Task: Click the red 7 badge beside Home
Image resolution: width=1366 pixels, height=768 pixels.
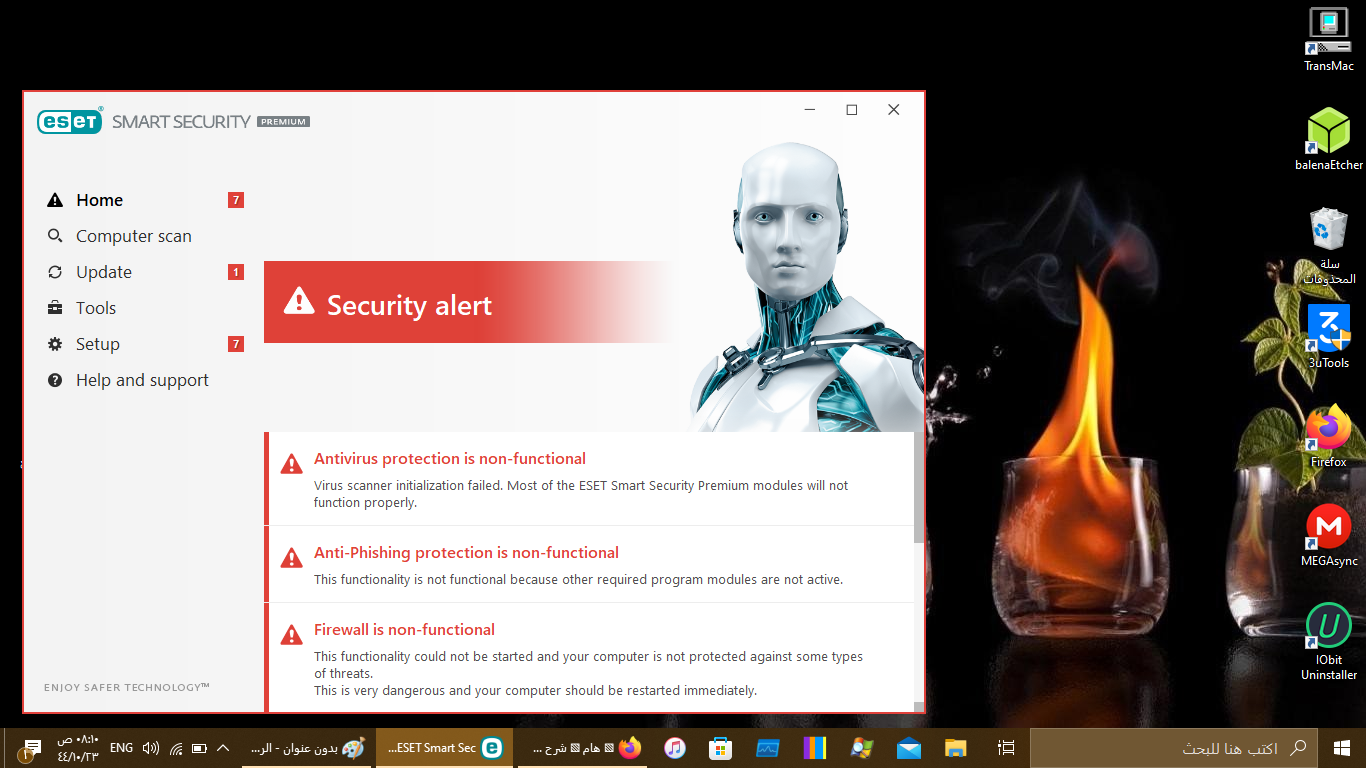Action: pyautogui.click(x=236, y=200)
